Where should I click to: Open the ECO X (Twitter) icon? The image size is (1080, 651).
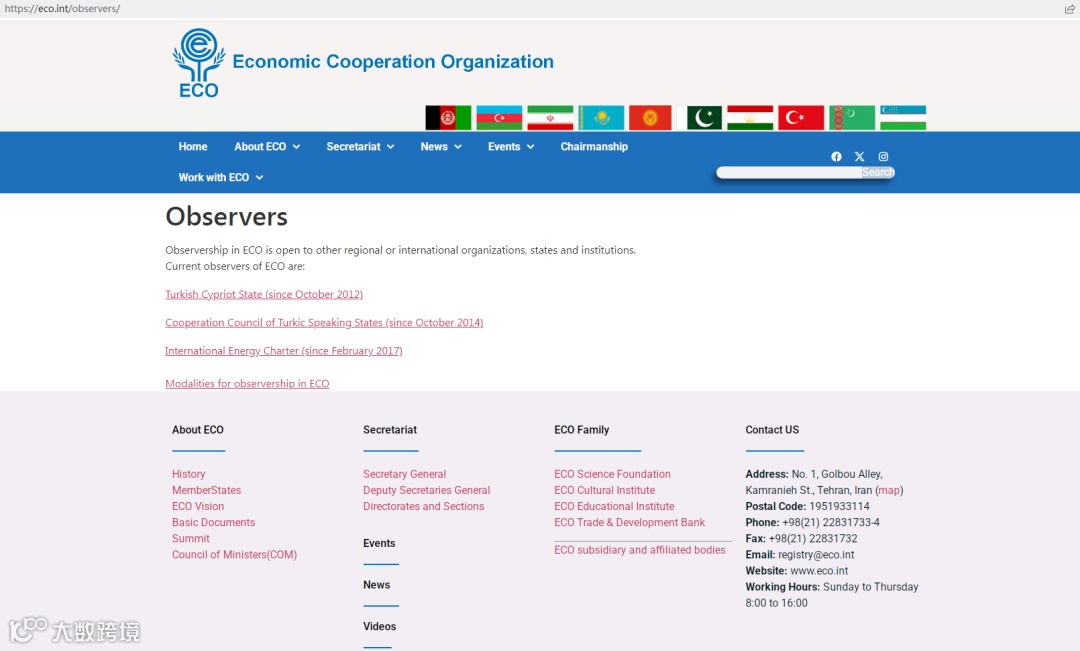860,156
